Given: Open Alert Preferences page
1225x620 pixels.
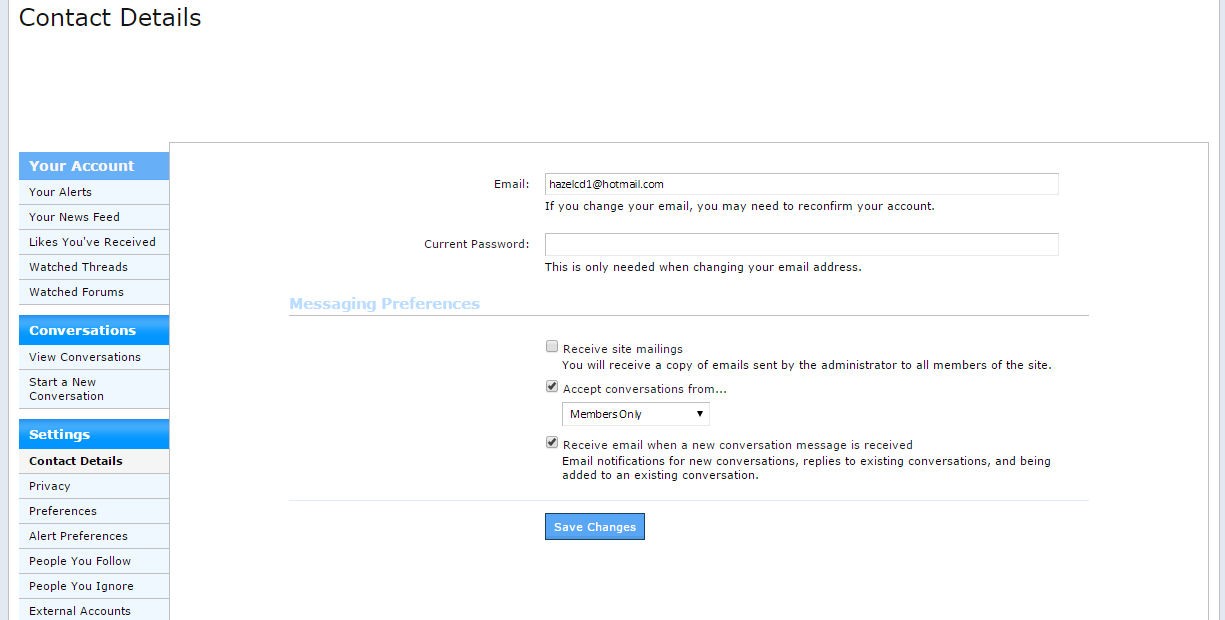Looking at the screenshot, I should tap(78, 536).
